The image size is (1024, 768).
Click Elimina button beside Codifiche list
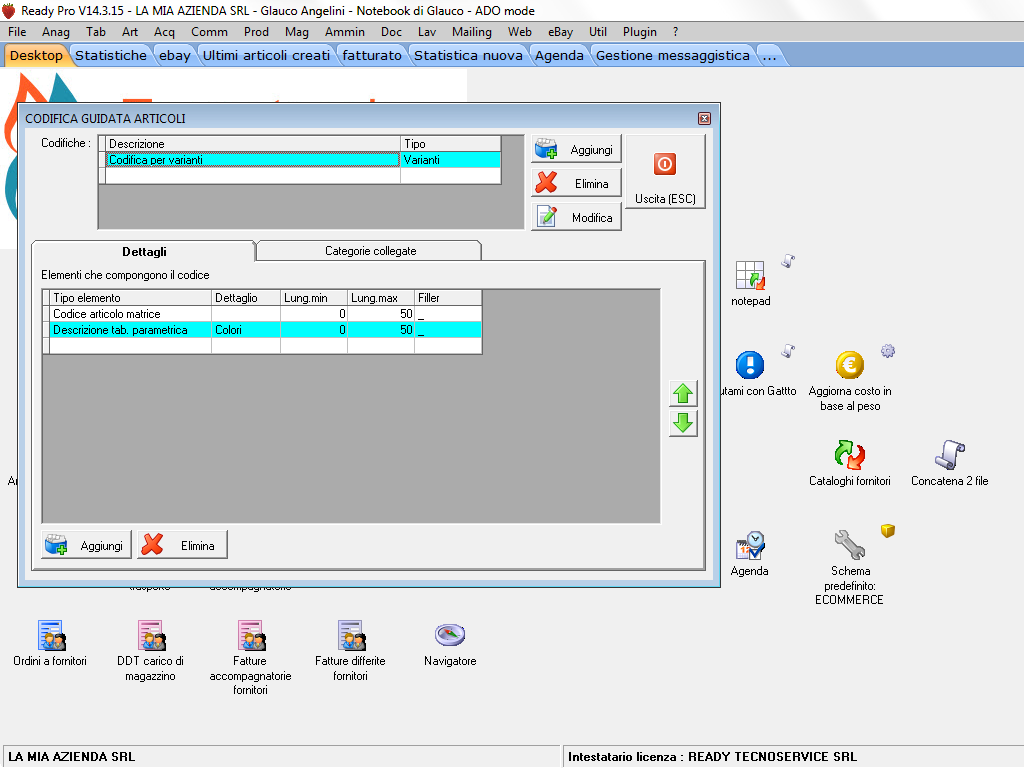[576, 184]
